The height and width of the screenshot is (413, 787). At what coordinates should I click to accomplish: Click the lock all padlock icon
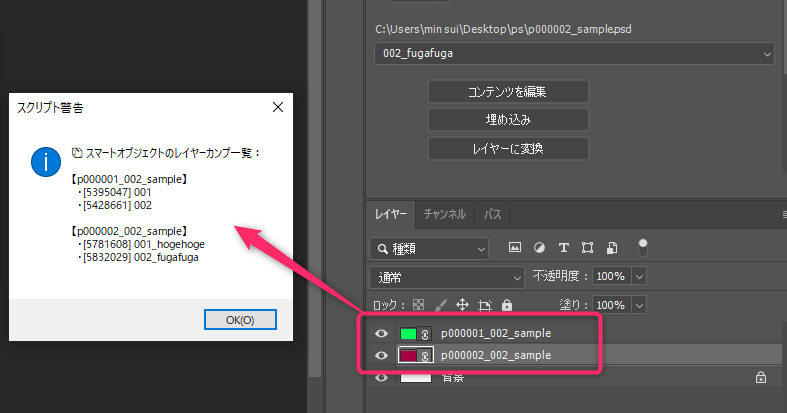[x=507, y=304]
